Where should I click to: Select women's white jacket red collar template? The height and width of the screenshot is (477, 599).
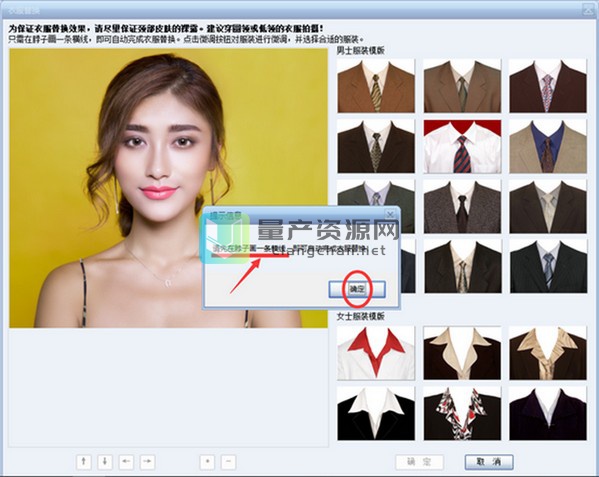(x=376, y=353)
